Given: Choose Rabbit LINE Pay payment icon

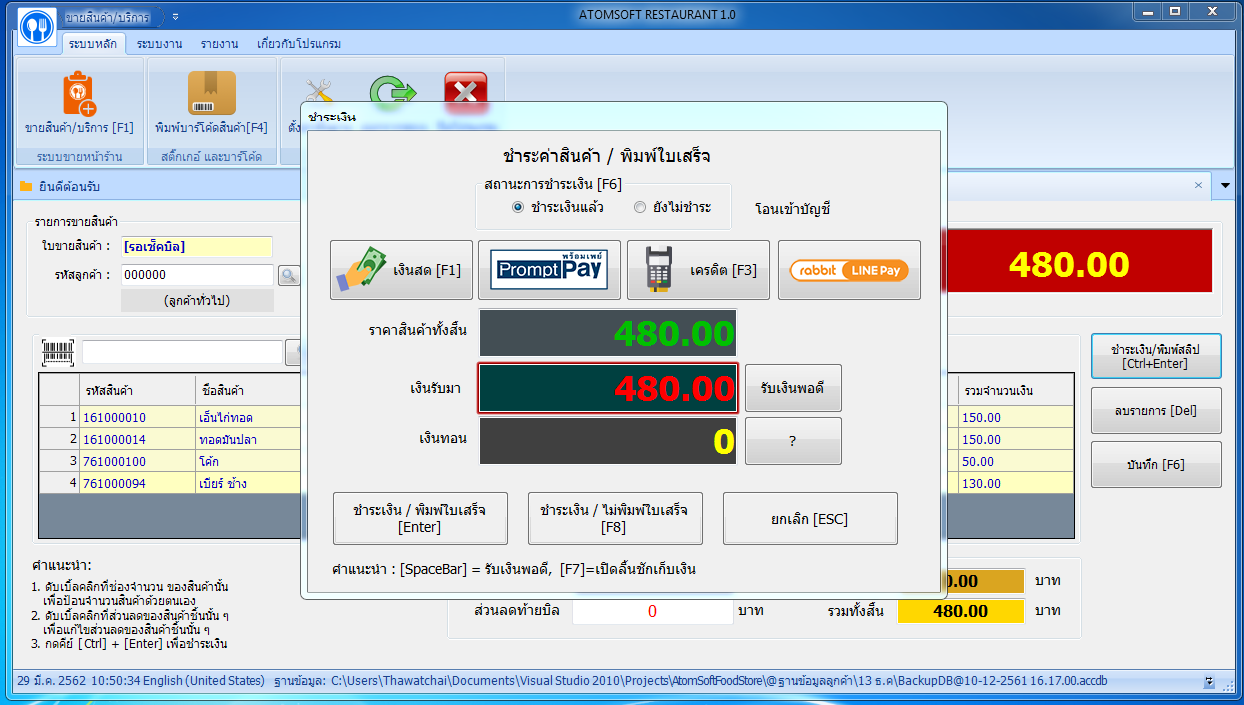Looking at the screenshot, I should click(x=848, y=270).
